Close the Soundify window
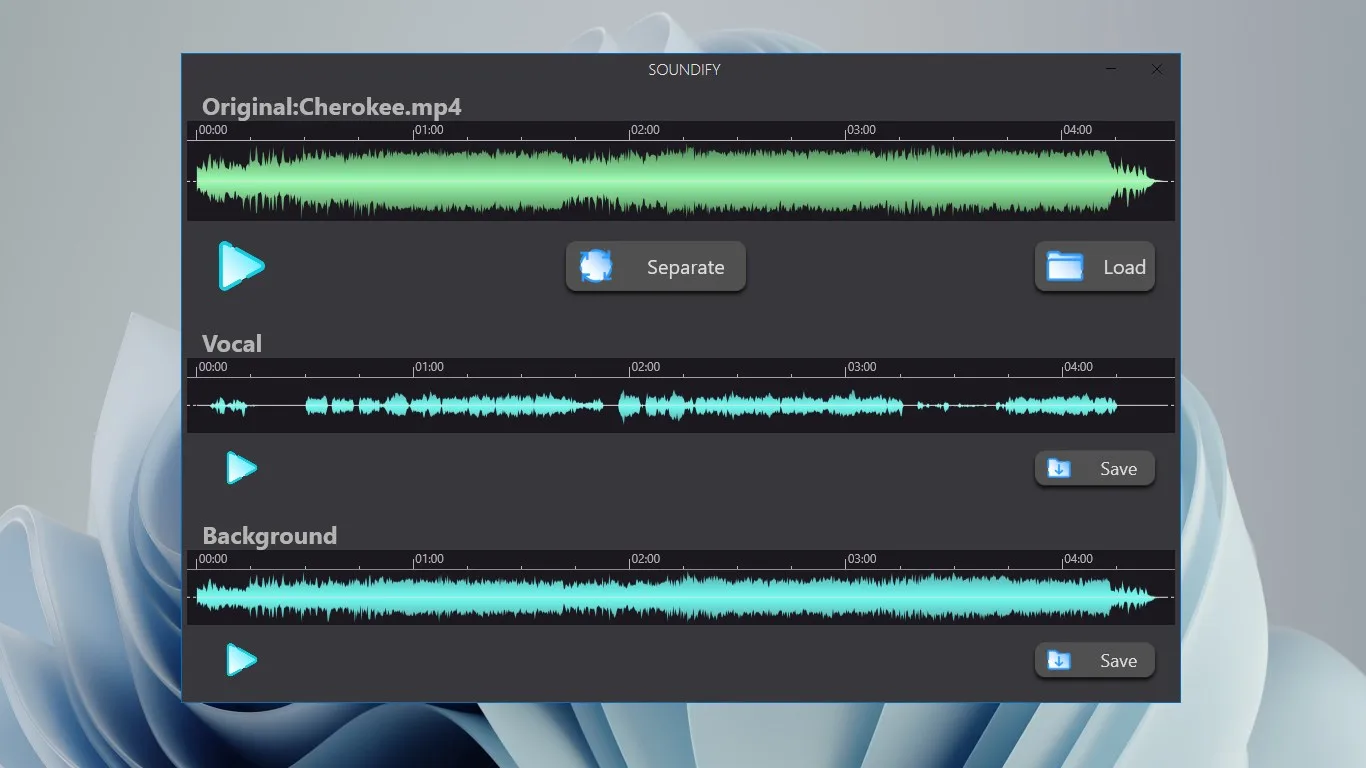This screenshot has height=768, width=1366. (x=1157, y=69)
